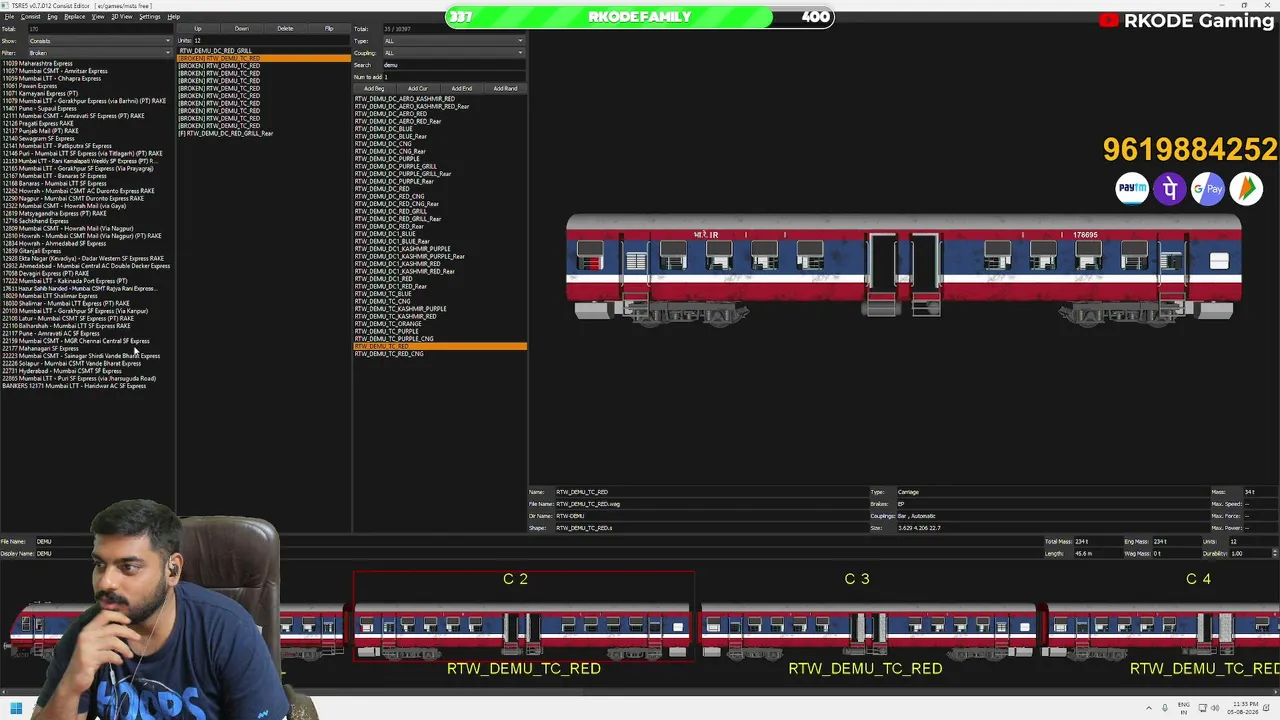Open the File menu
The width and height of the screenshot is (1280, 720).
[8, 17]
